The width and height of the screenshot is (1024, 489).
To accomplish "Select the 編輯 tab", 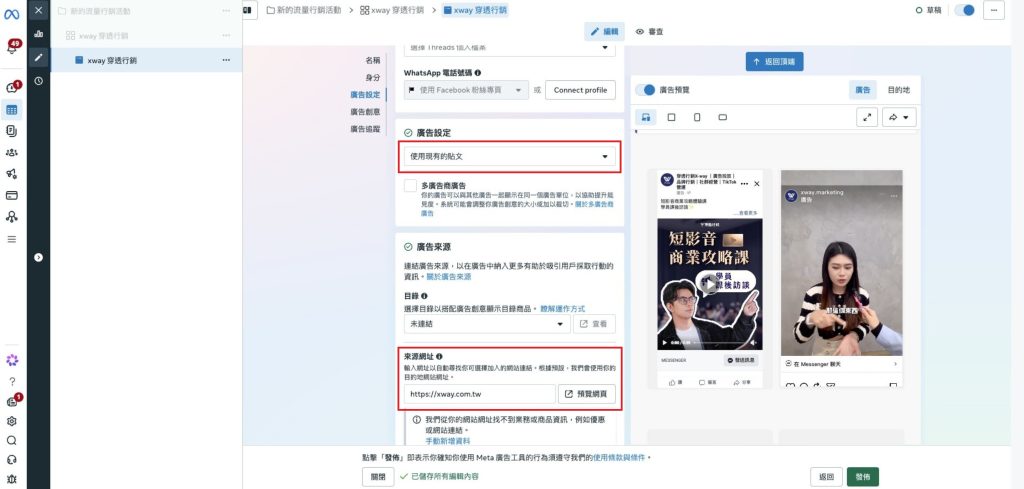I will 604,31.
